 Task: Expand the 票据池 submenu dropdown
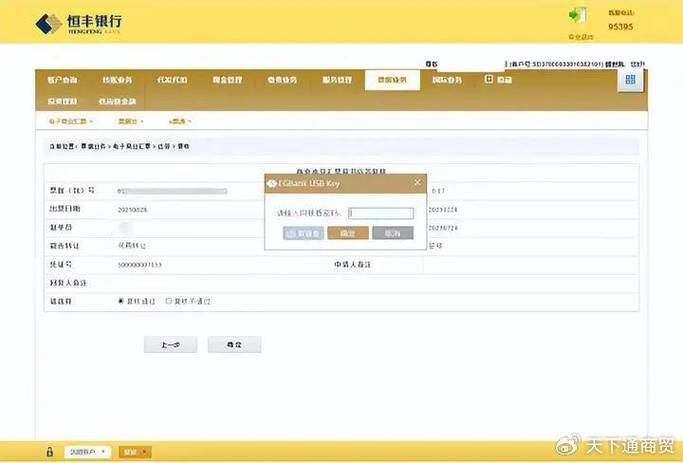[x=131, y=121]
